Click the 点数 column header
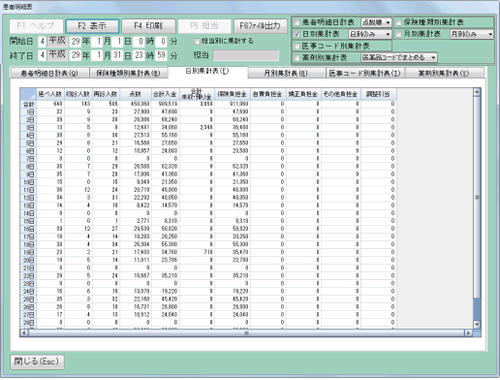Image resolution: width=500 pixels, height=380 pixels. click(x=135, y=94)
